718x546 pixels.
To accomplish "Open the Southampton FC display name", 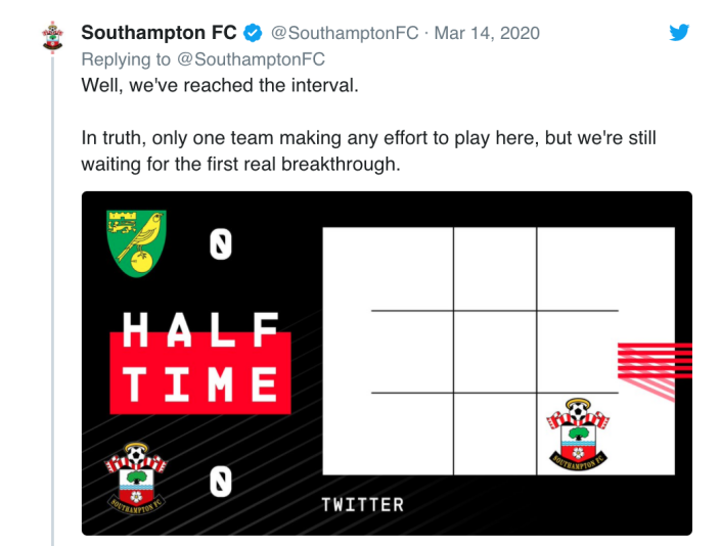I will [x=159, y=33].
